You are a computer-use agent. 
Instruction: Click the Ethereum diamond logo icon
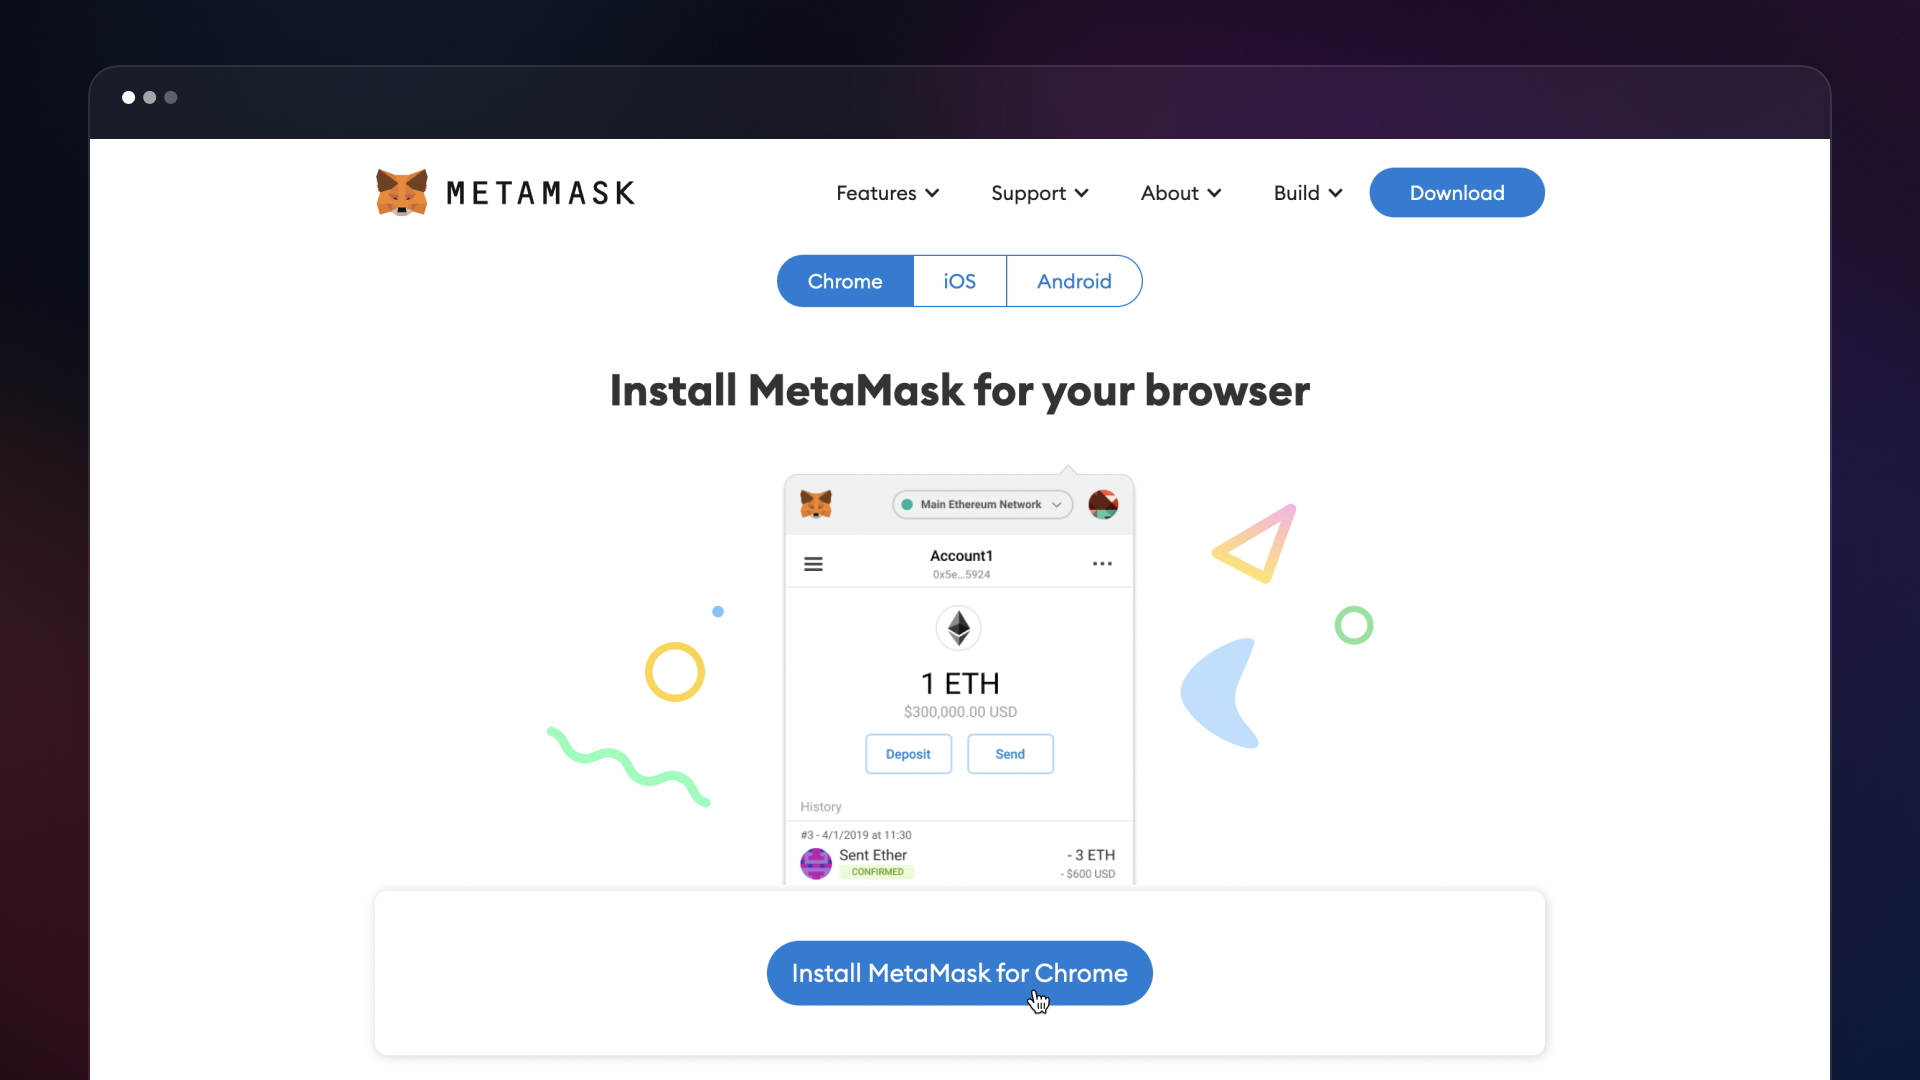point(958,628)
